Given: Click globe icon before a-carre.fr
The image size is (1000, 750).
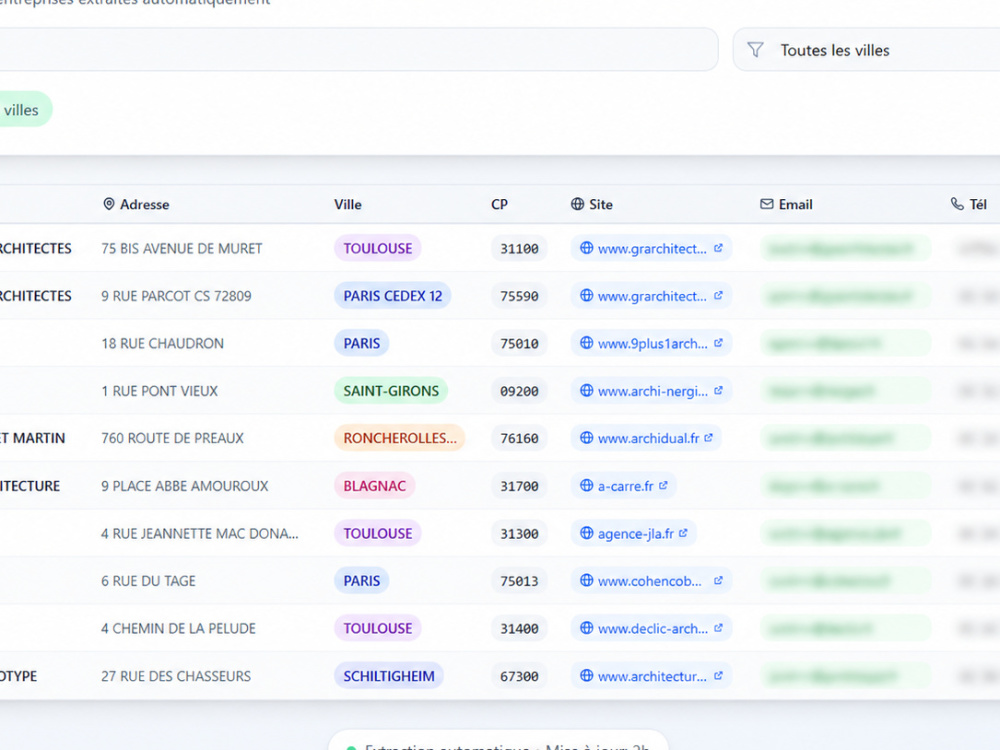Looking at the screenshot, I should tap(587, 485).
